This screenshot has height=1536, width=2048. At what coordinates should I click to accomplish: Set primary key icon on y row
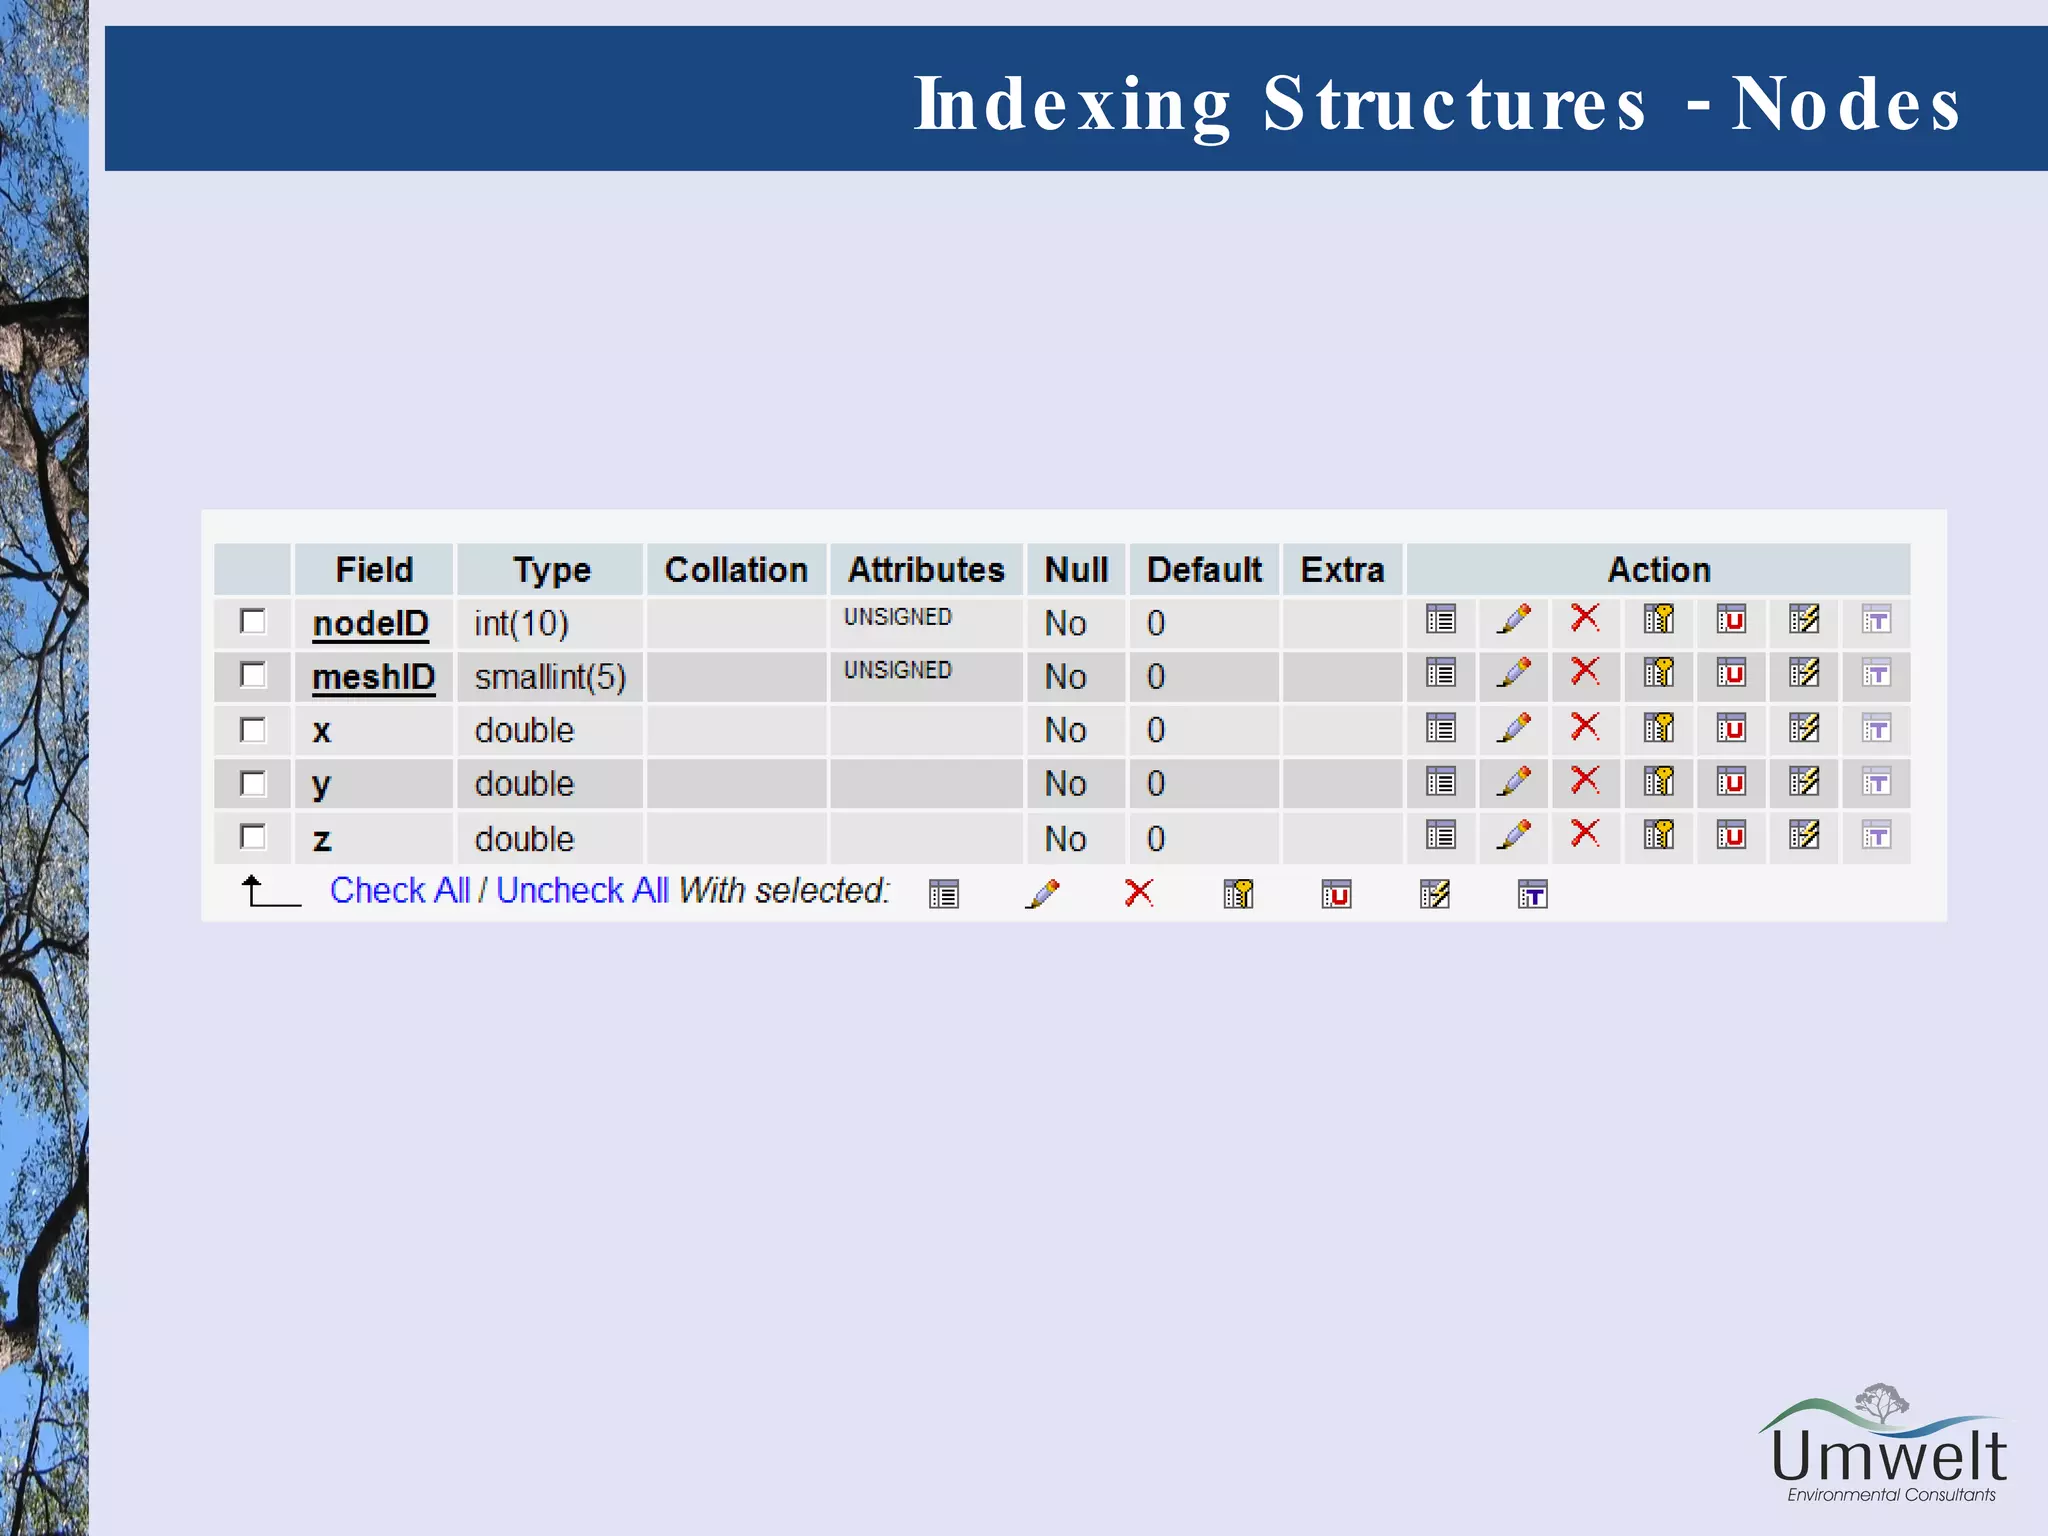tap(1659, 781)
